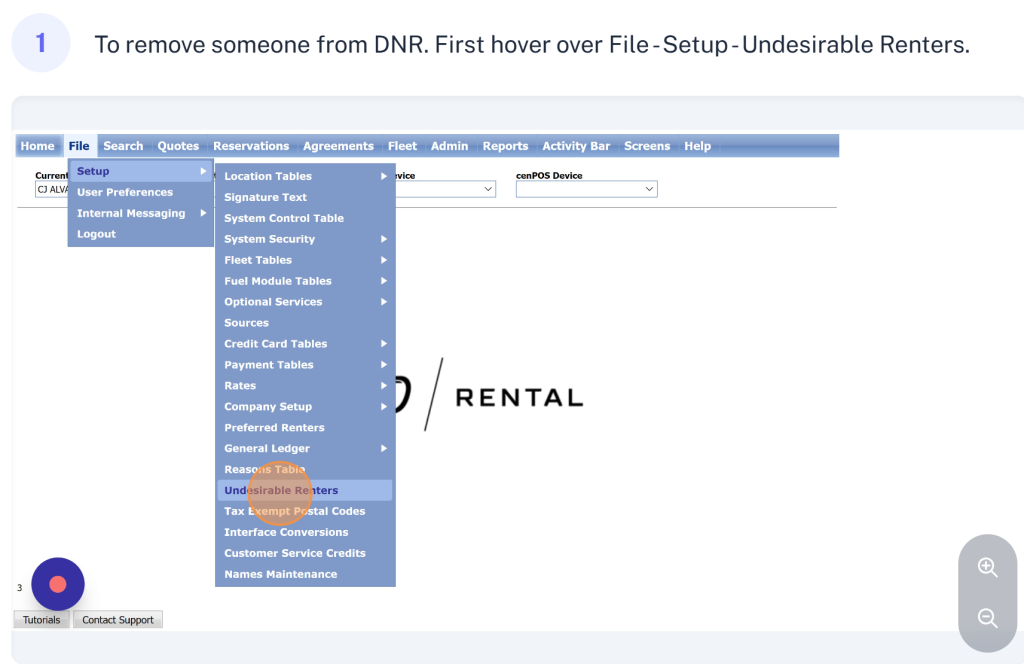The width and height of the screenshot is (1024, 664).
Task: Open the Reservations menu
Action: tap(251, 146)
